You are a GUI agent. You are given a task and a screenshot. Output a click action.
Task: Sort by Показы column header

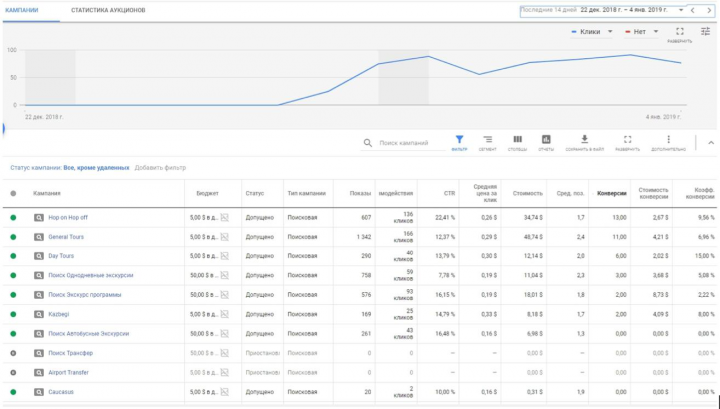tap(360, 193)
